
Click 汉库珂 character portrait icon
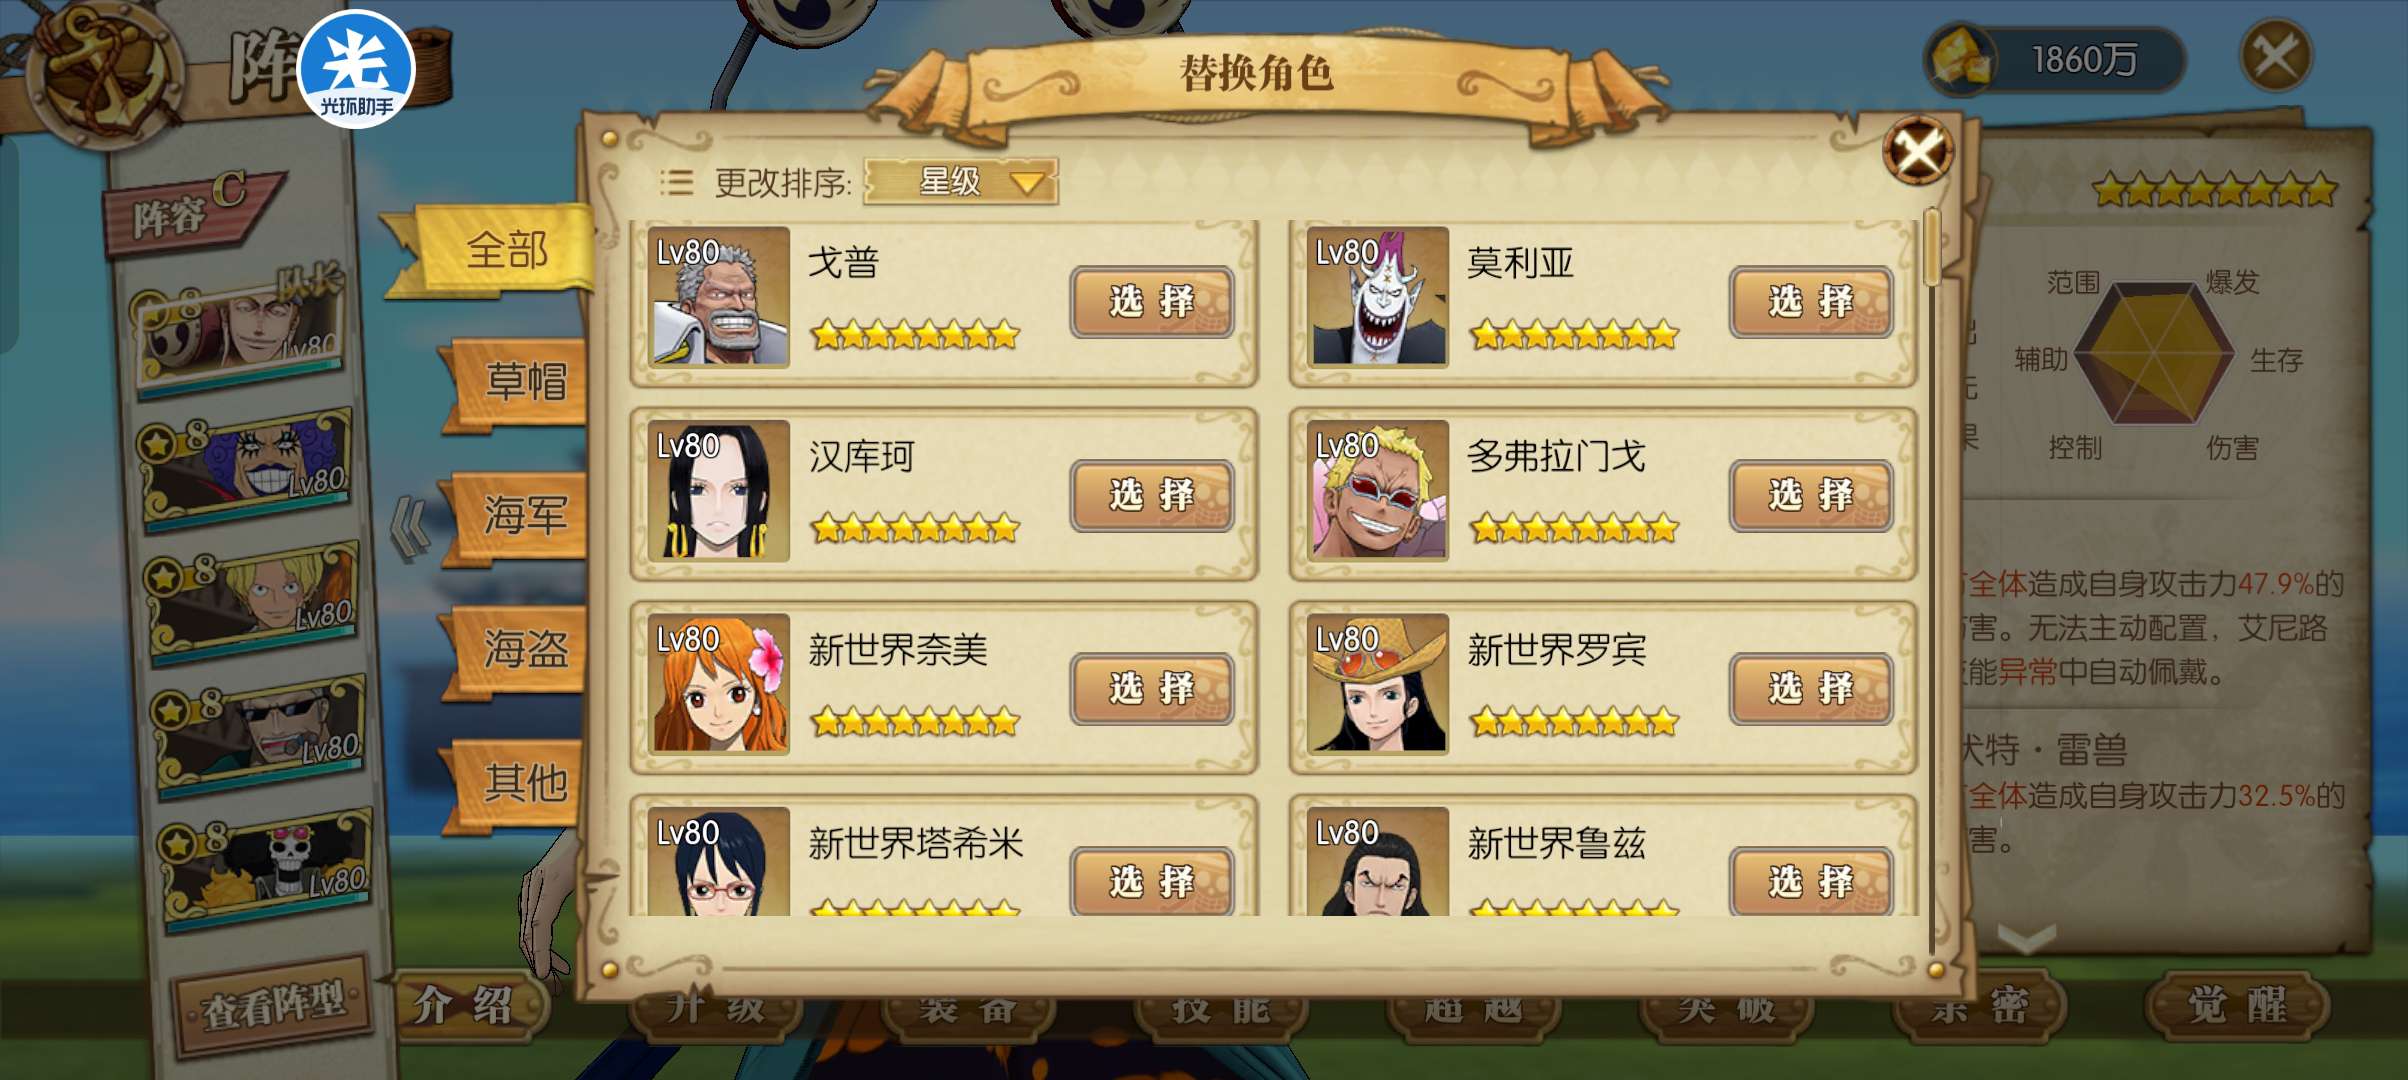click(718, 490)
